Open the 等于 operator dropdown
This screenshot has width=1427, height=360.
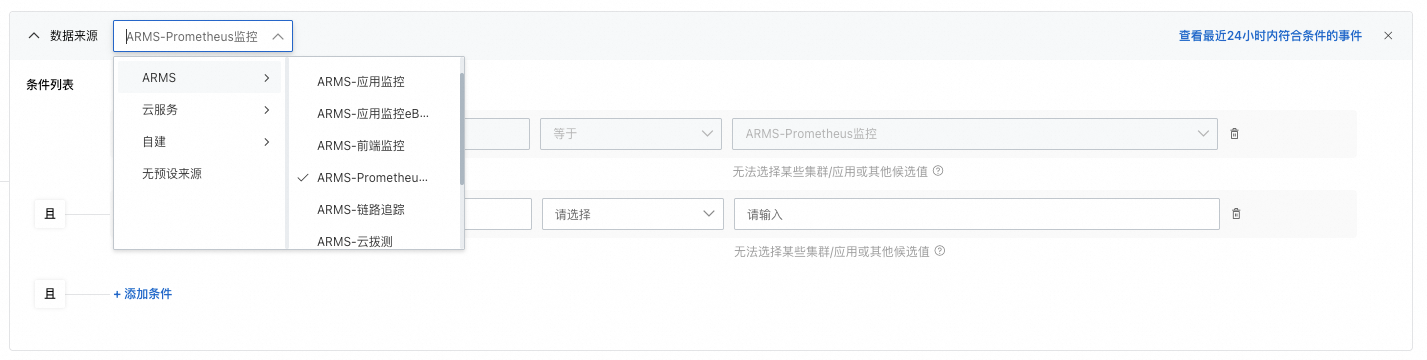630,134
